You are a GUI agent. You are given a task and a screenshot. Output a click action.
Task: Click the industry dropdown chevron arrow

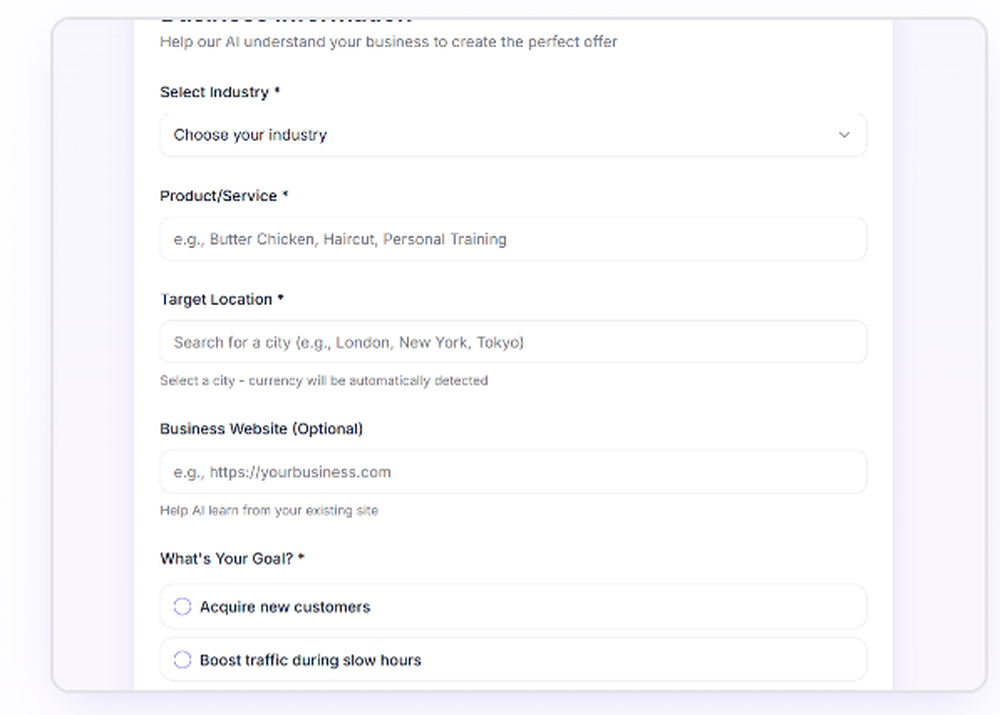point(843,134)
